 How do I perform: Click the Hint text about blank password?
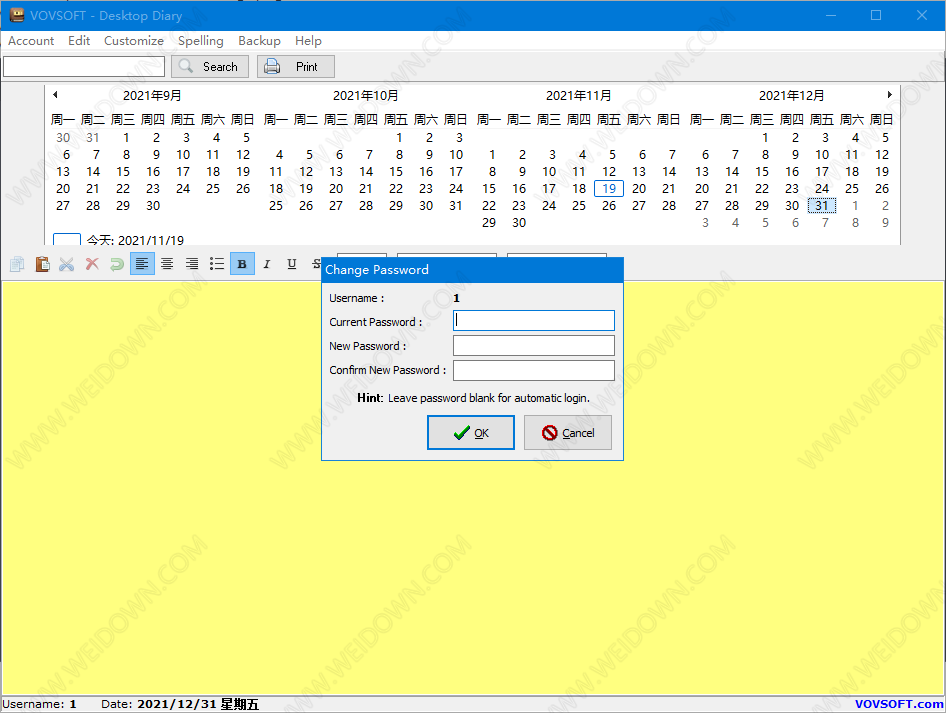[474, 398]
